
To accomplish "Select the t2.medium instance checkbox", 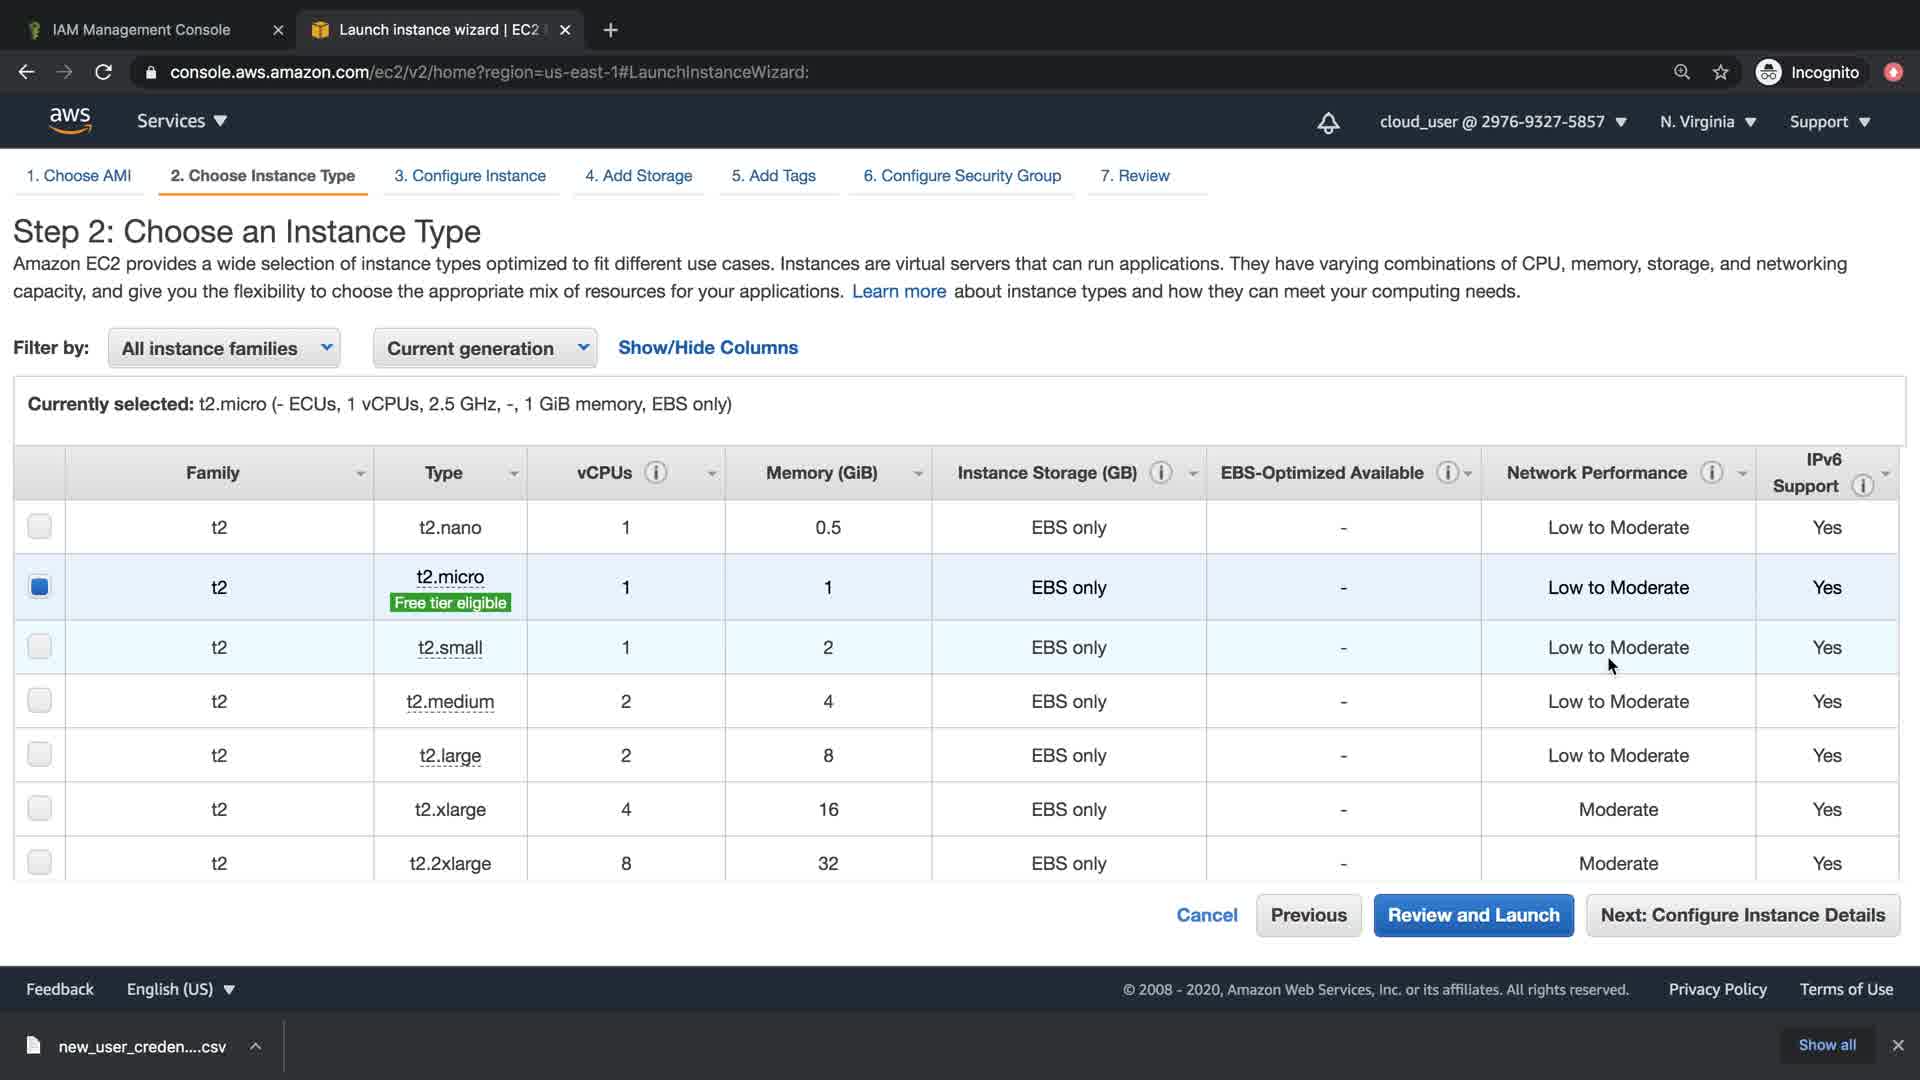I will click(x=39, y=701).
